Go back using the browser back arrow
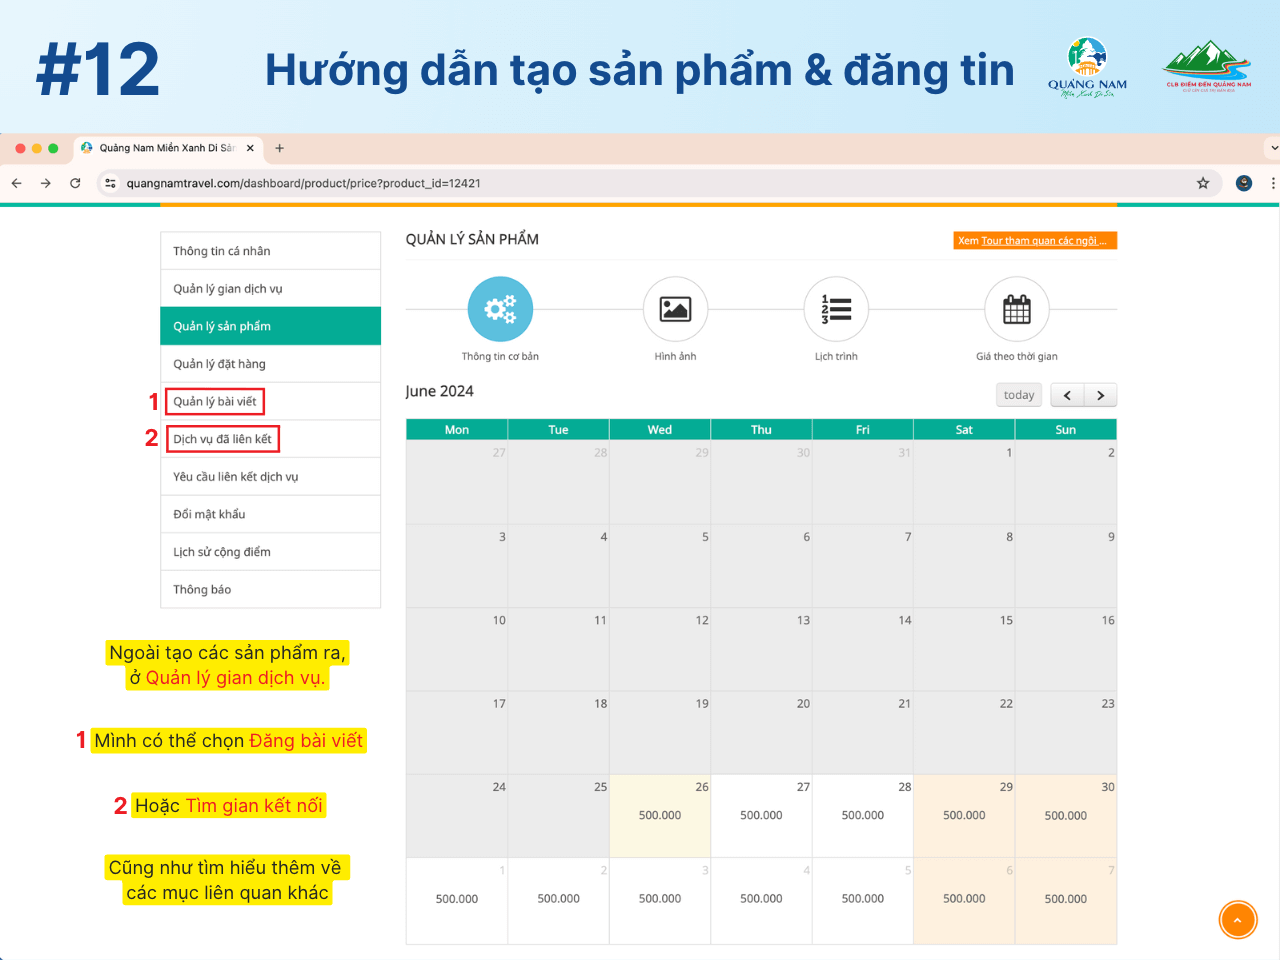Image resolution: width=1280 pixels, height=960 pixels. click(17, 183)
